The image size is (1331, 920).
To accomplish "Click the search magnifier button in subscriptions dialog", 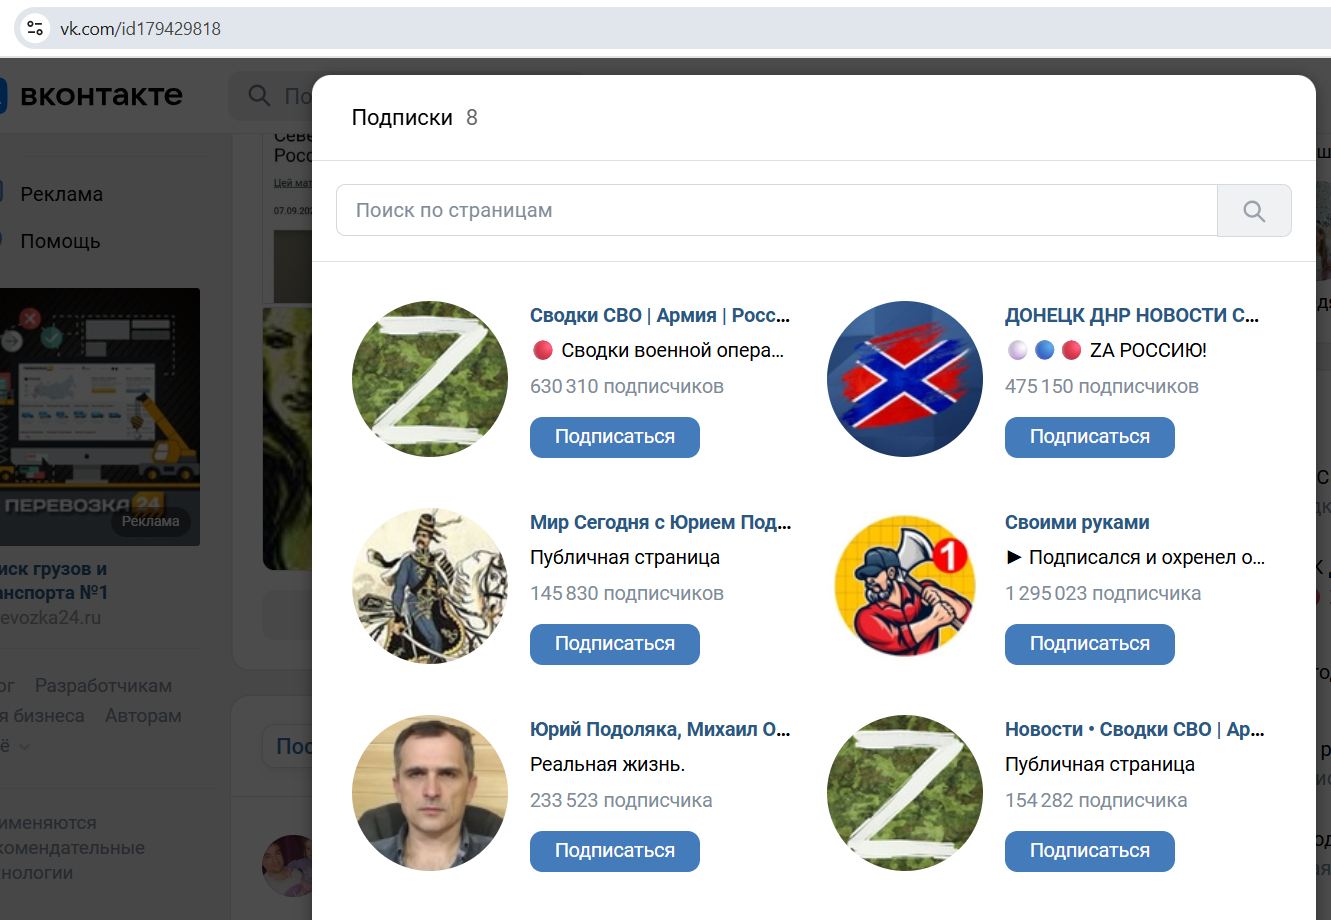I will 1254,210.
